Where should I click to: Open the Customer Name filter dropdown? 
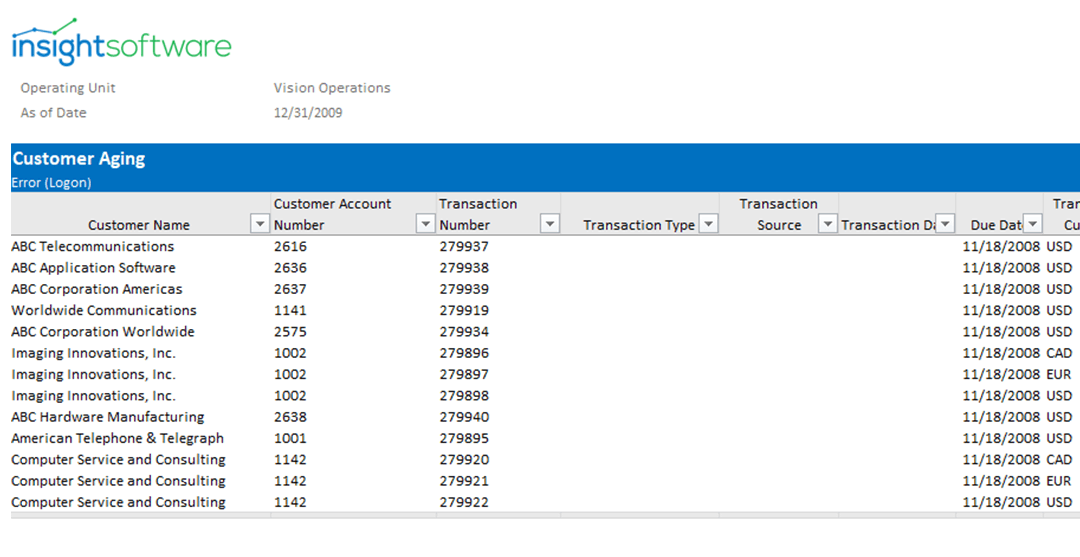tap(260, 224)
